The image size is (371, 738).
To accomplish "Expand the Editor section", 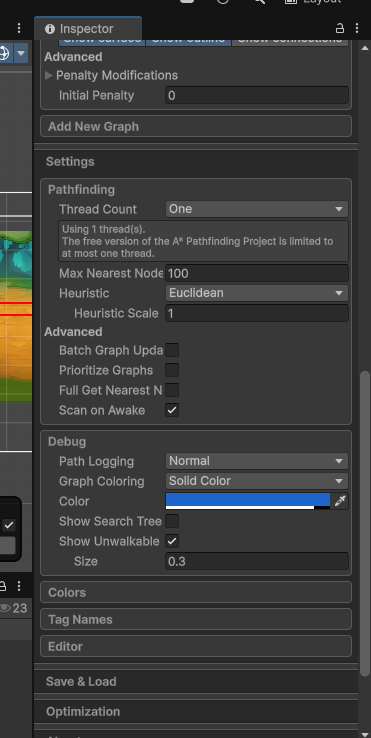I will [196, 646].
